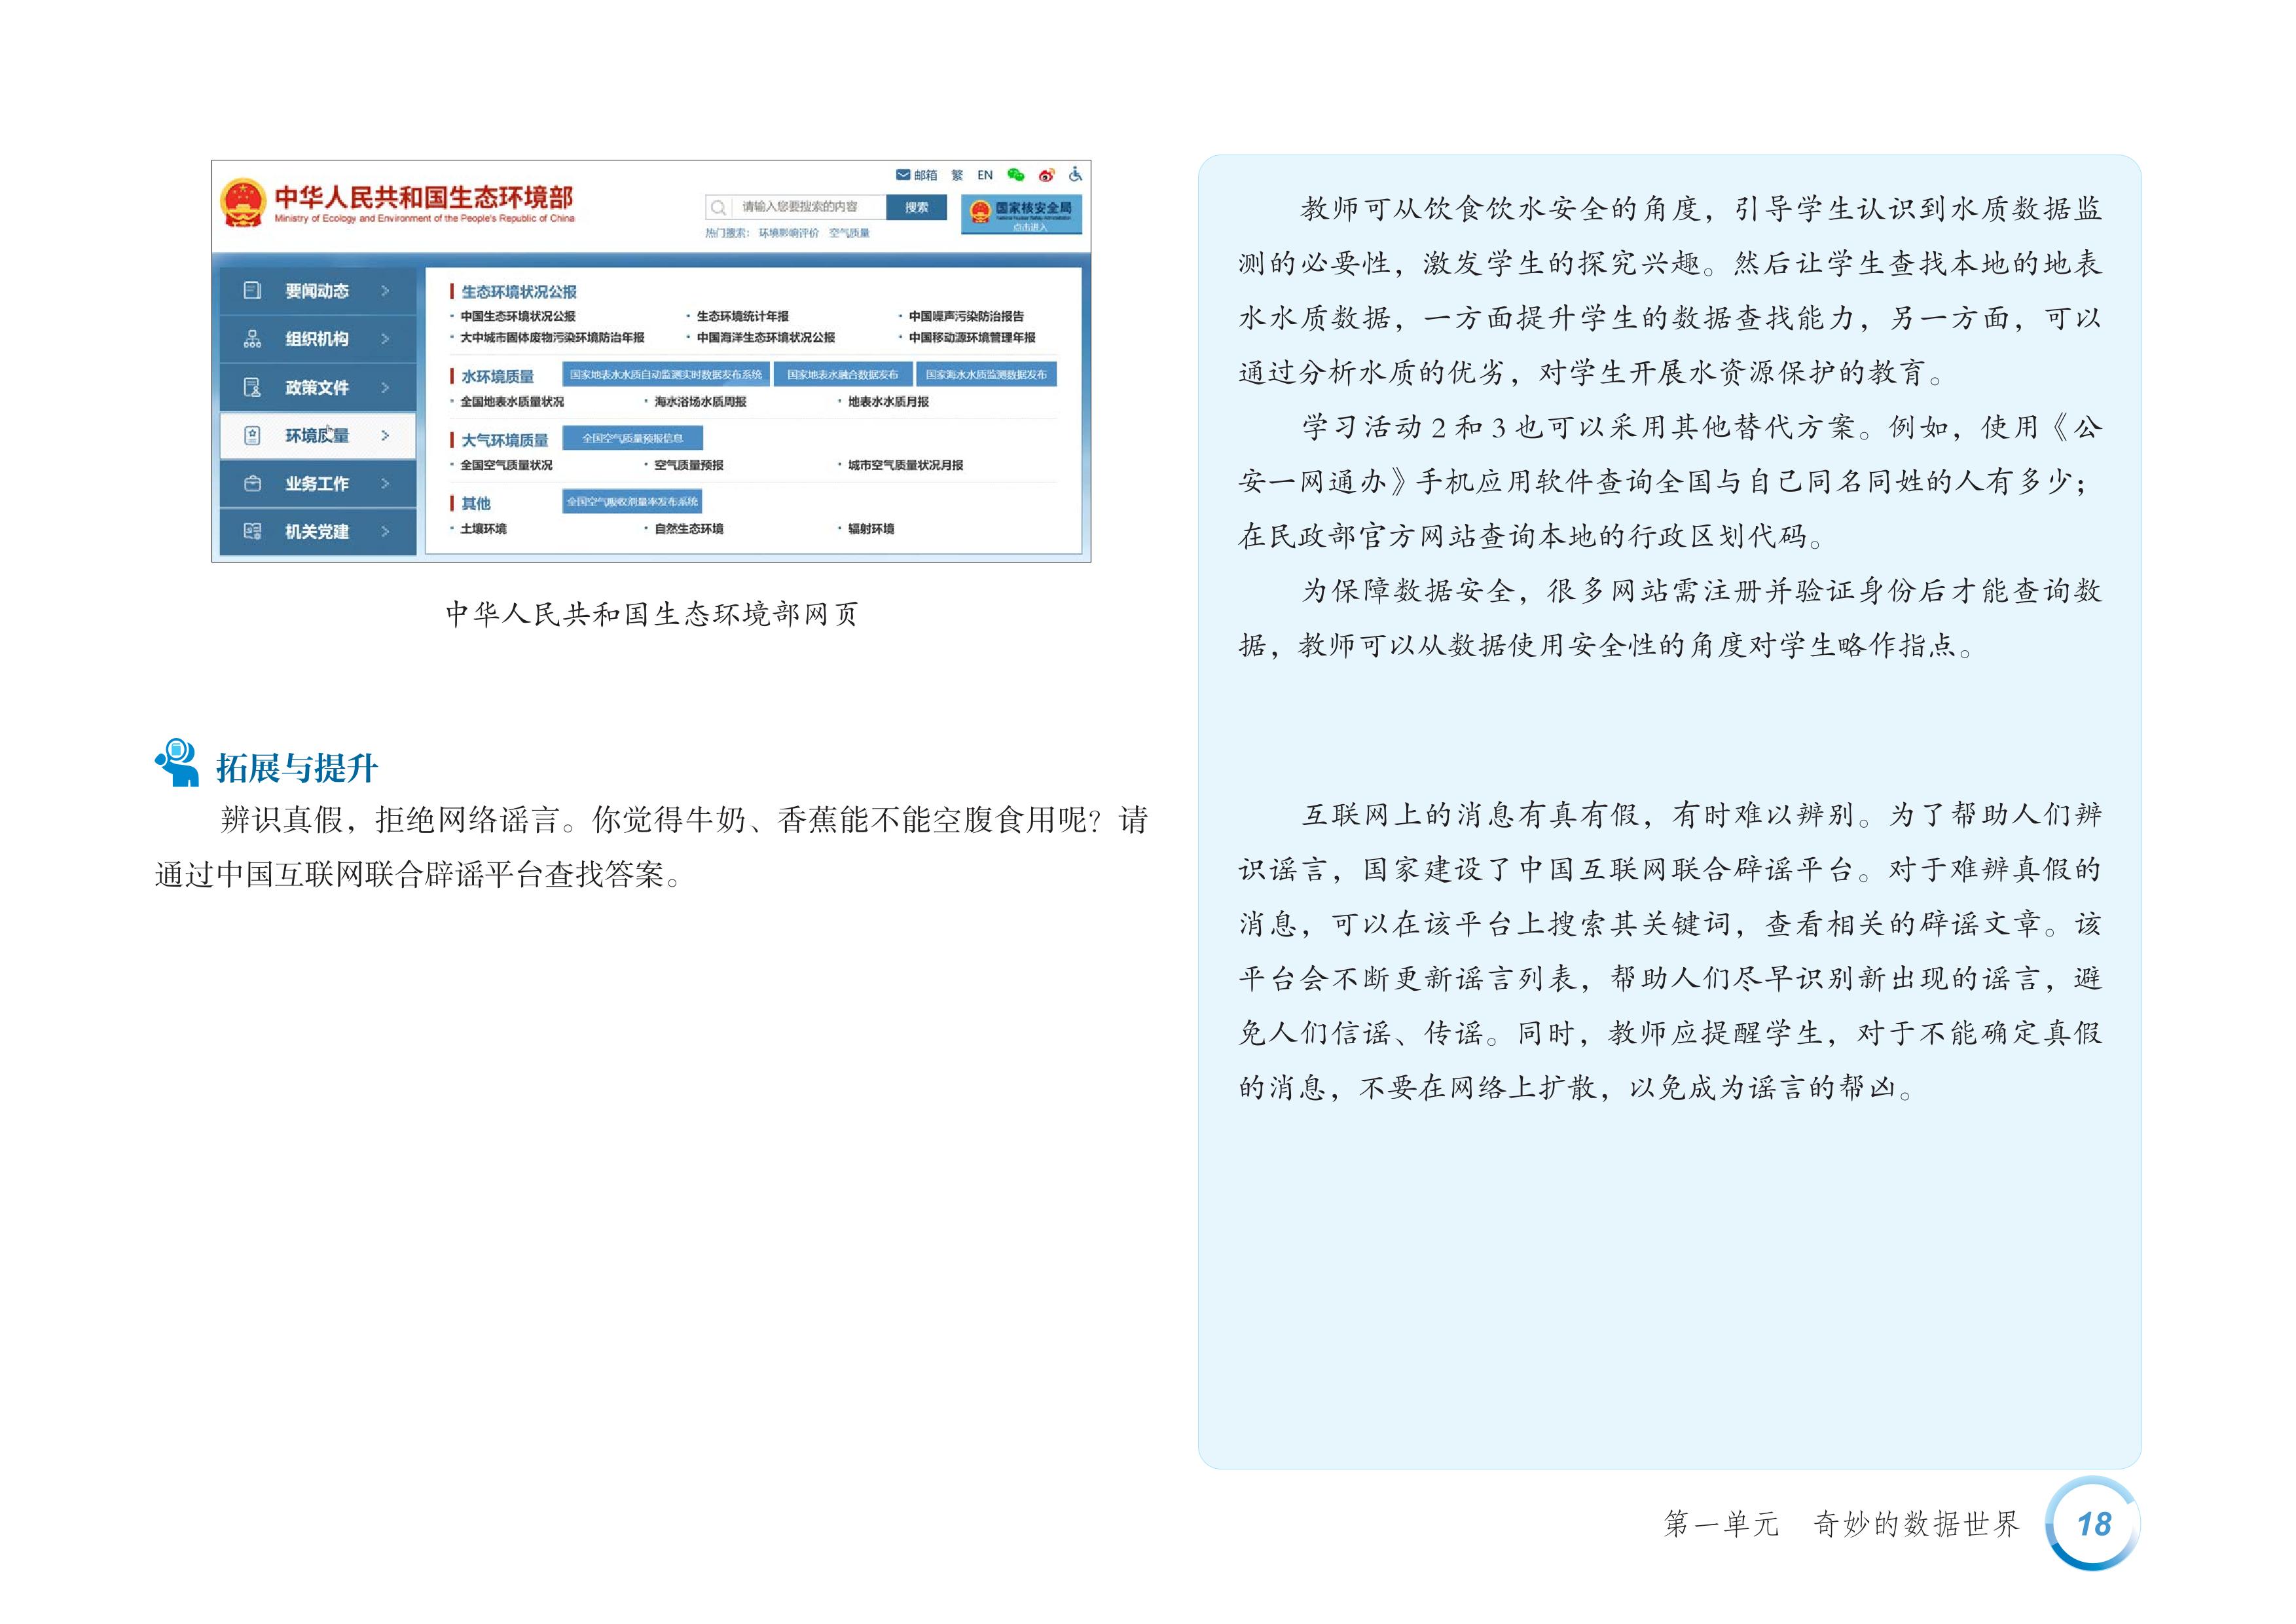Select the 环境质量 sidebar menu item
2296x1624 pixels.
317,435
